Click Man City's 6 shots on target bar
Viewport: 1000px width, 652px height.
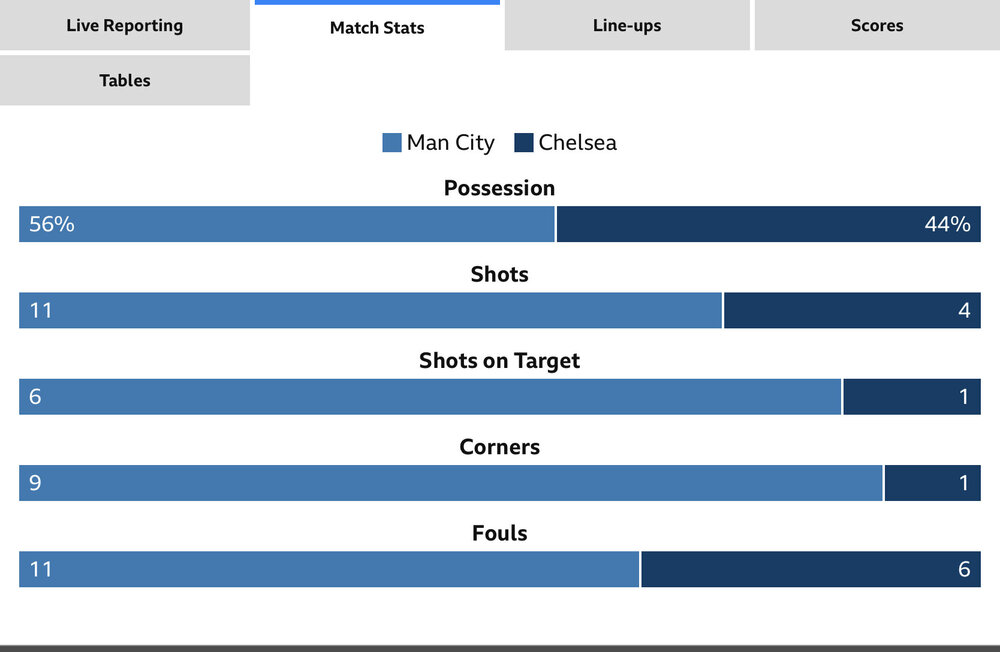click(x=430, y=397)
